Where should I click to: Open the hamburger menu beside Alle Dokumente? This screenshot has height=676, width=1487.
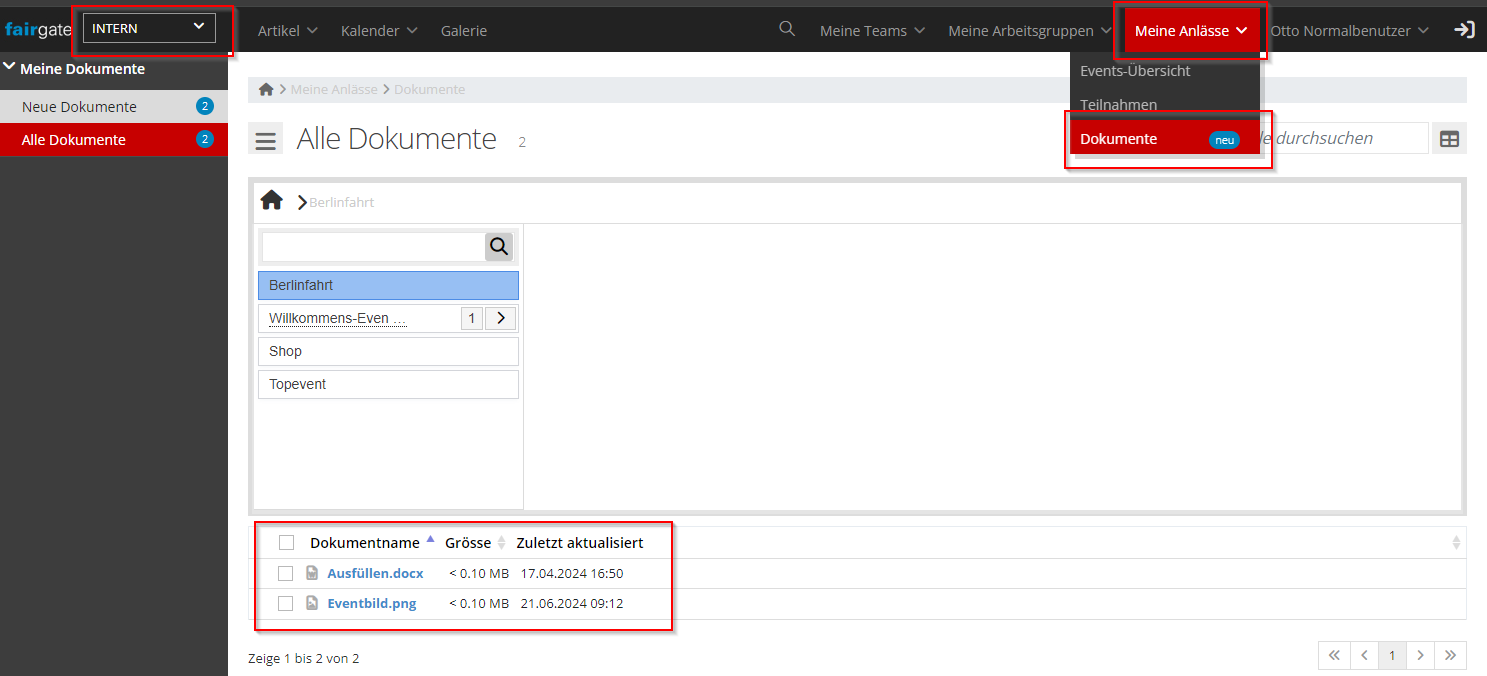(265, 141)
